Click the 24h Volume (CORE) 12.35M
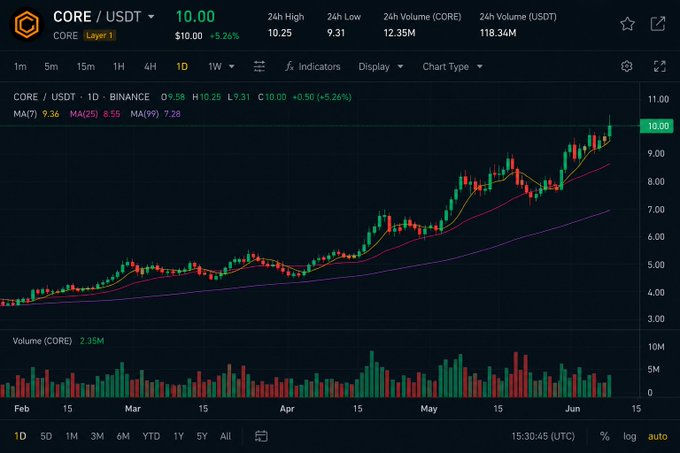The height and width of the screenshot is (453, 680). [399, 33]
